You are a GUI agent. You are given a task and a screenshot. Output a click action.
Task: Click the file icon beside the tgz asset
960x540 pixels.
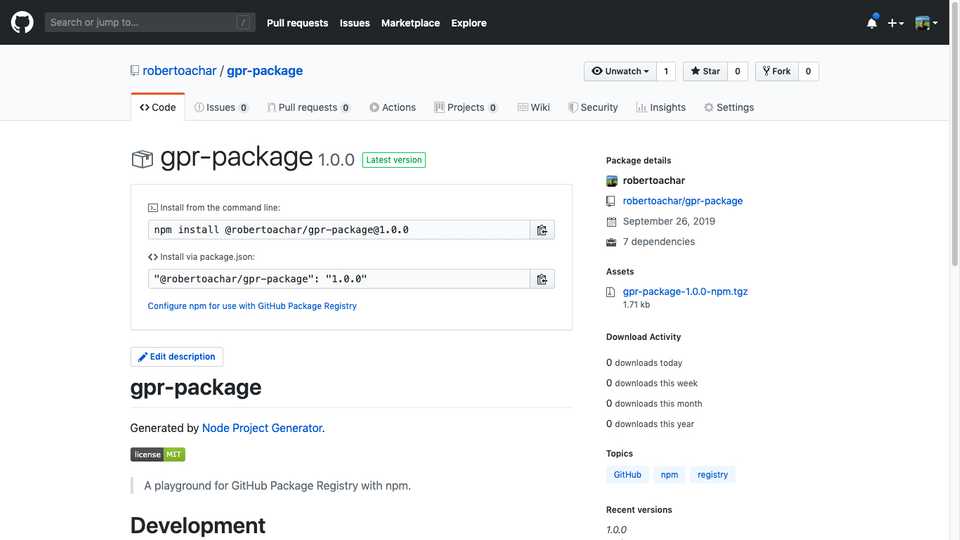tap(610, 292)
